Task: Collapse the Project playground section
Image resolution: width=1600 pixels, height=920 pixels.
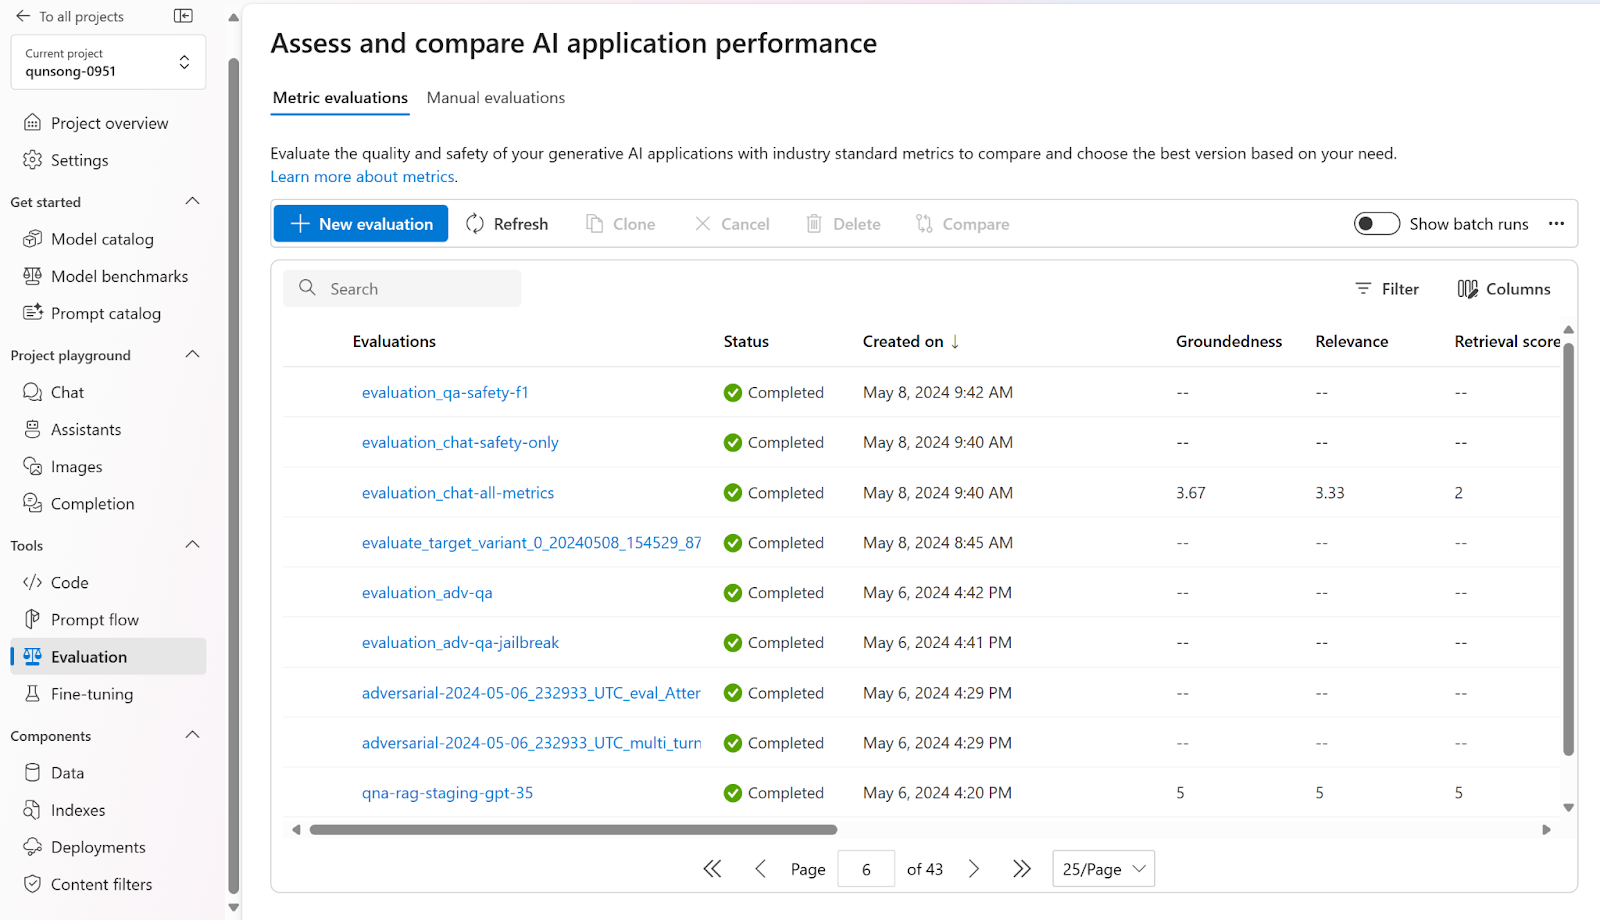Action: pyautogui.click(x=193, y=355)
